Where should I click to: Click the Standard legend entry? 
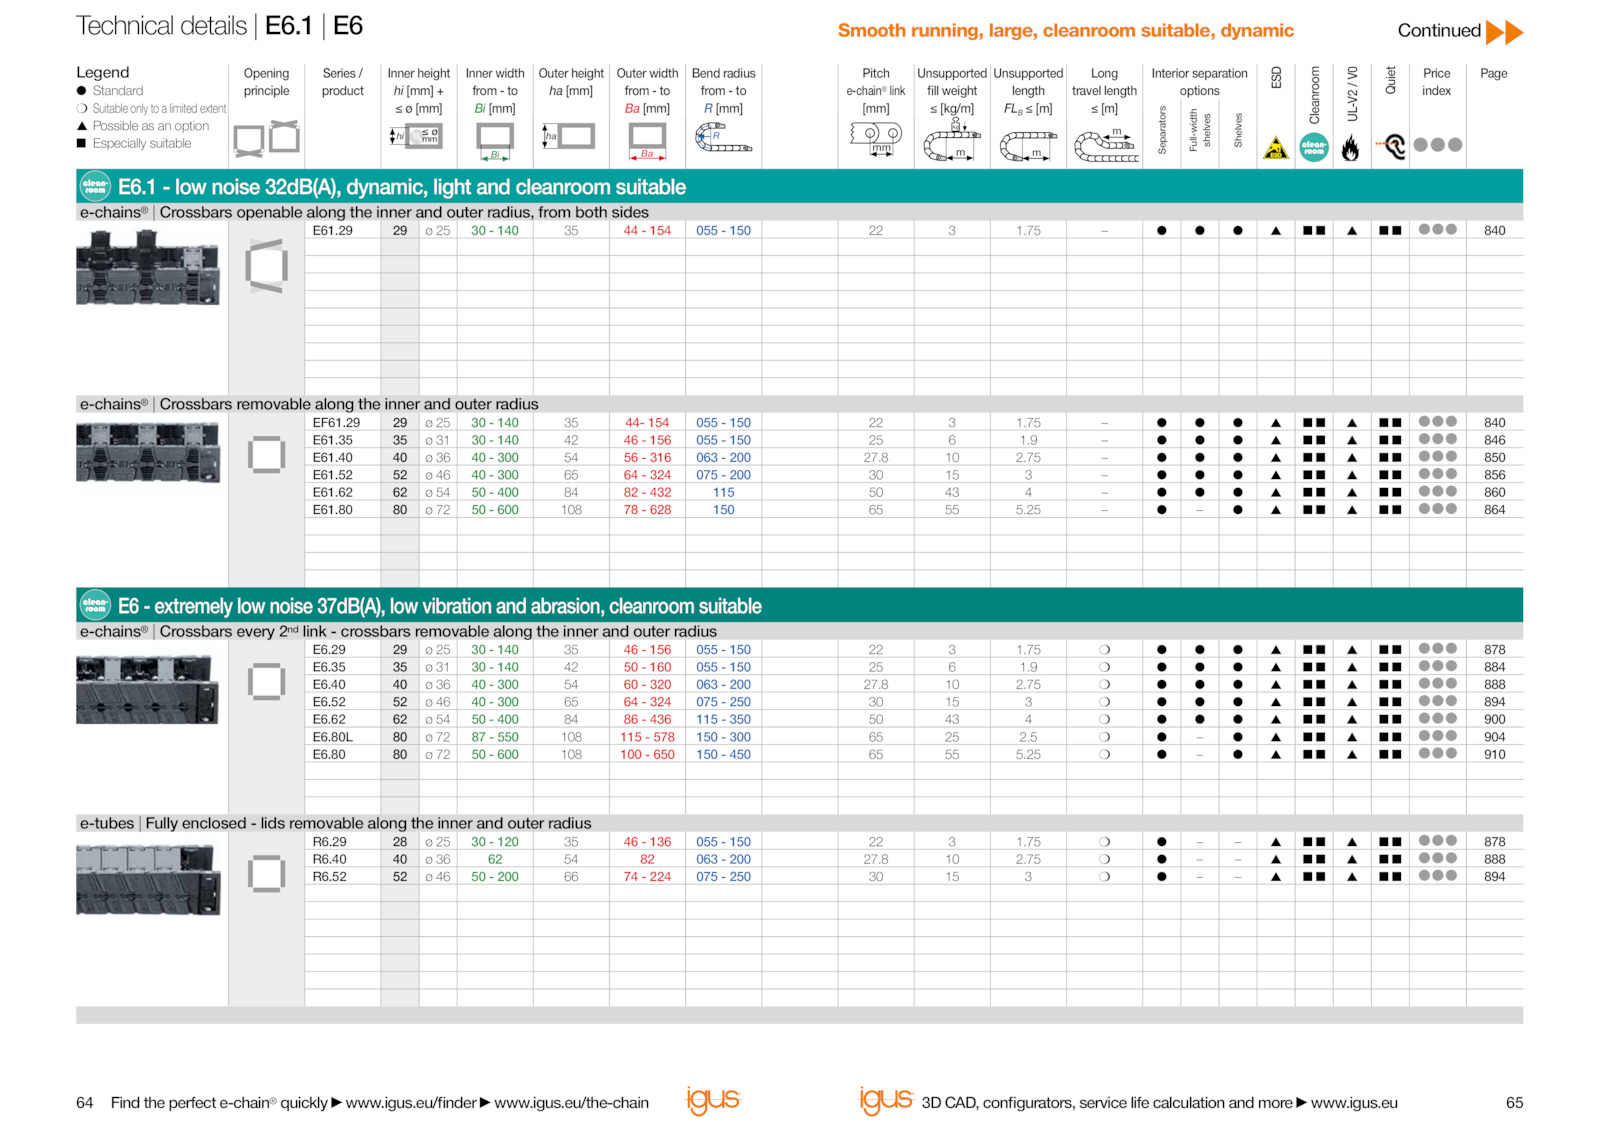[x=110, y=91]
